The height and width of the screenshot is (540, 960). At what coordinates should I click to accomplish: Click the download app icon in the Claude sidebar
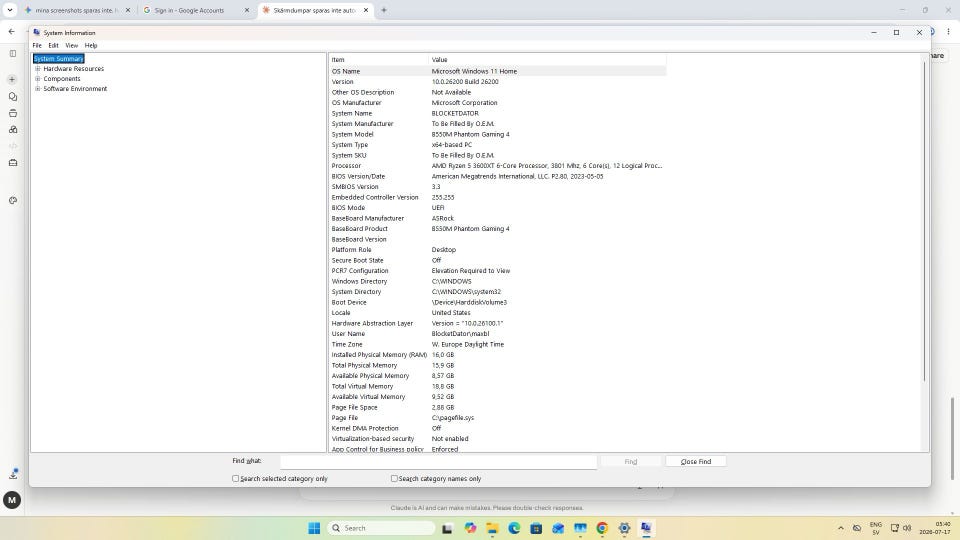[13, 474]
